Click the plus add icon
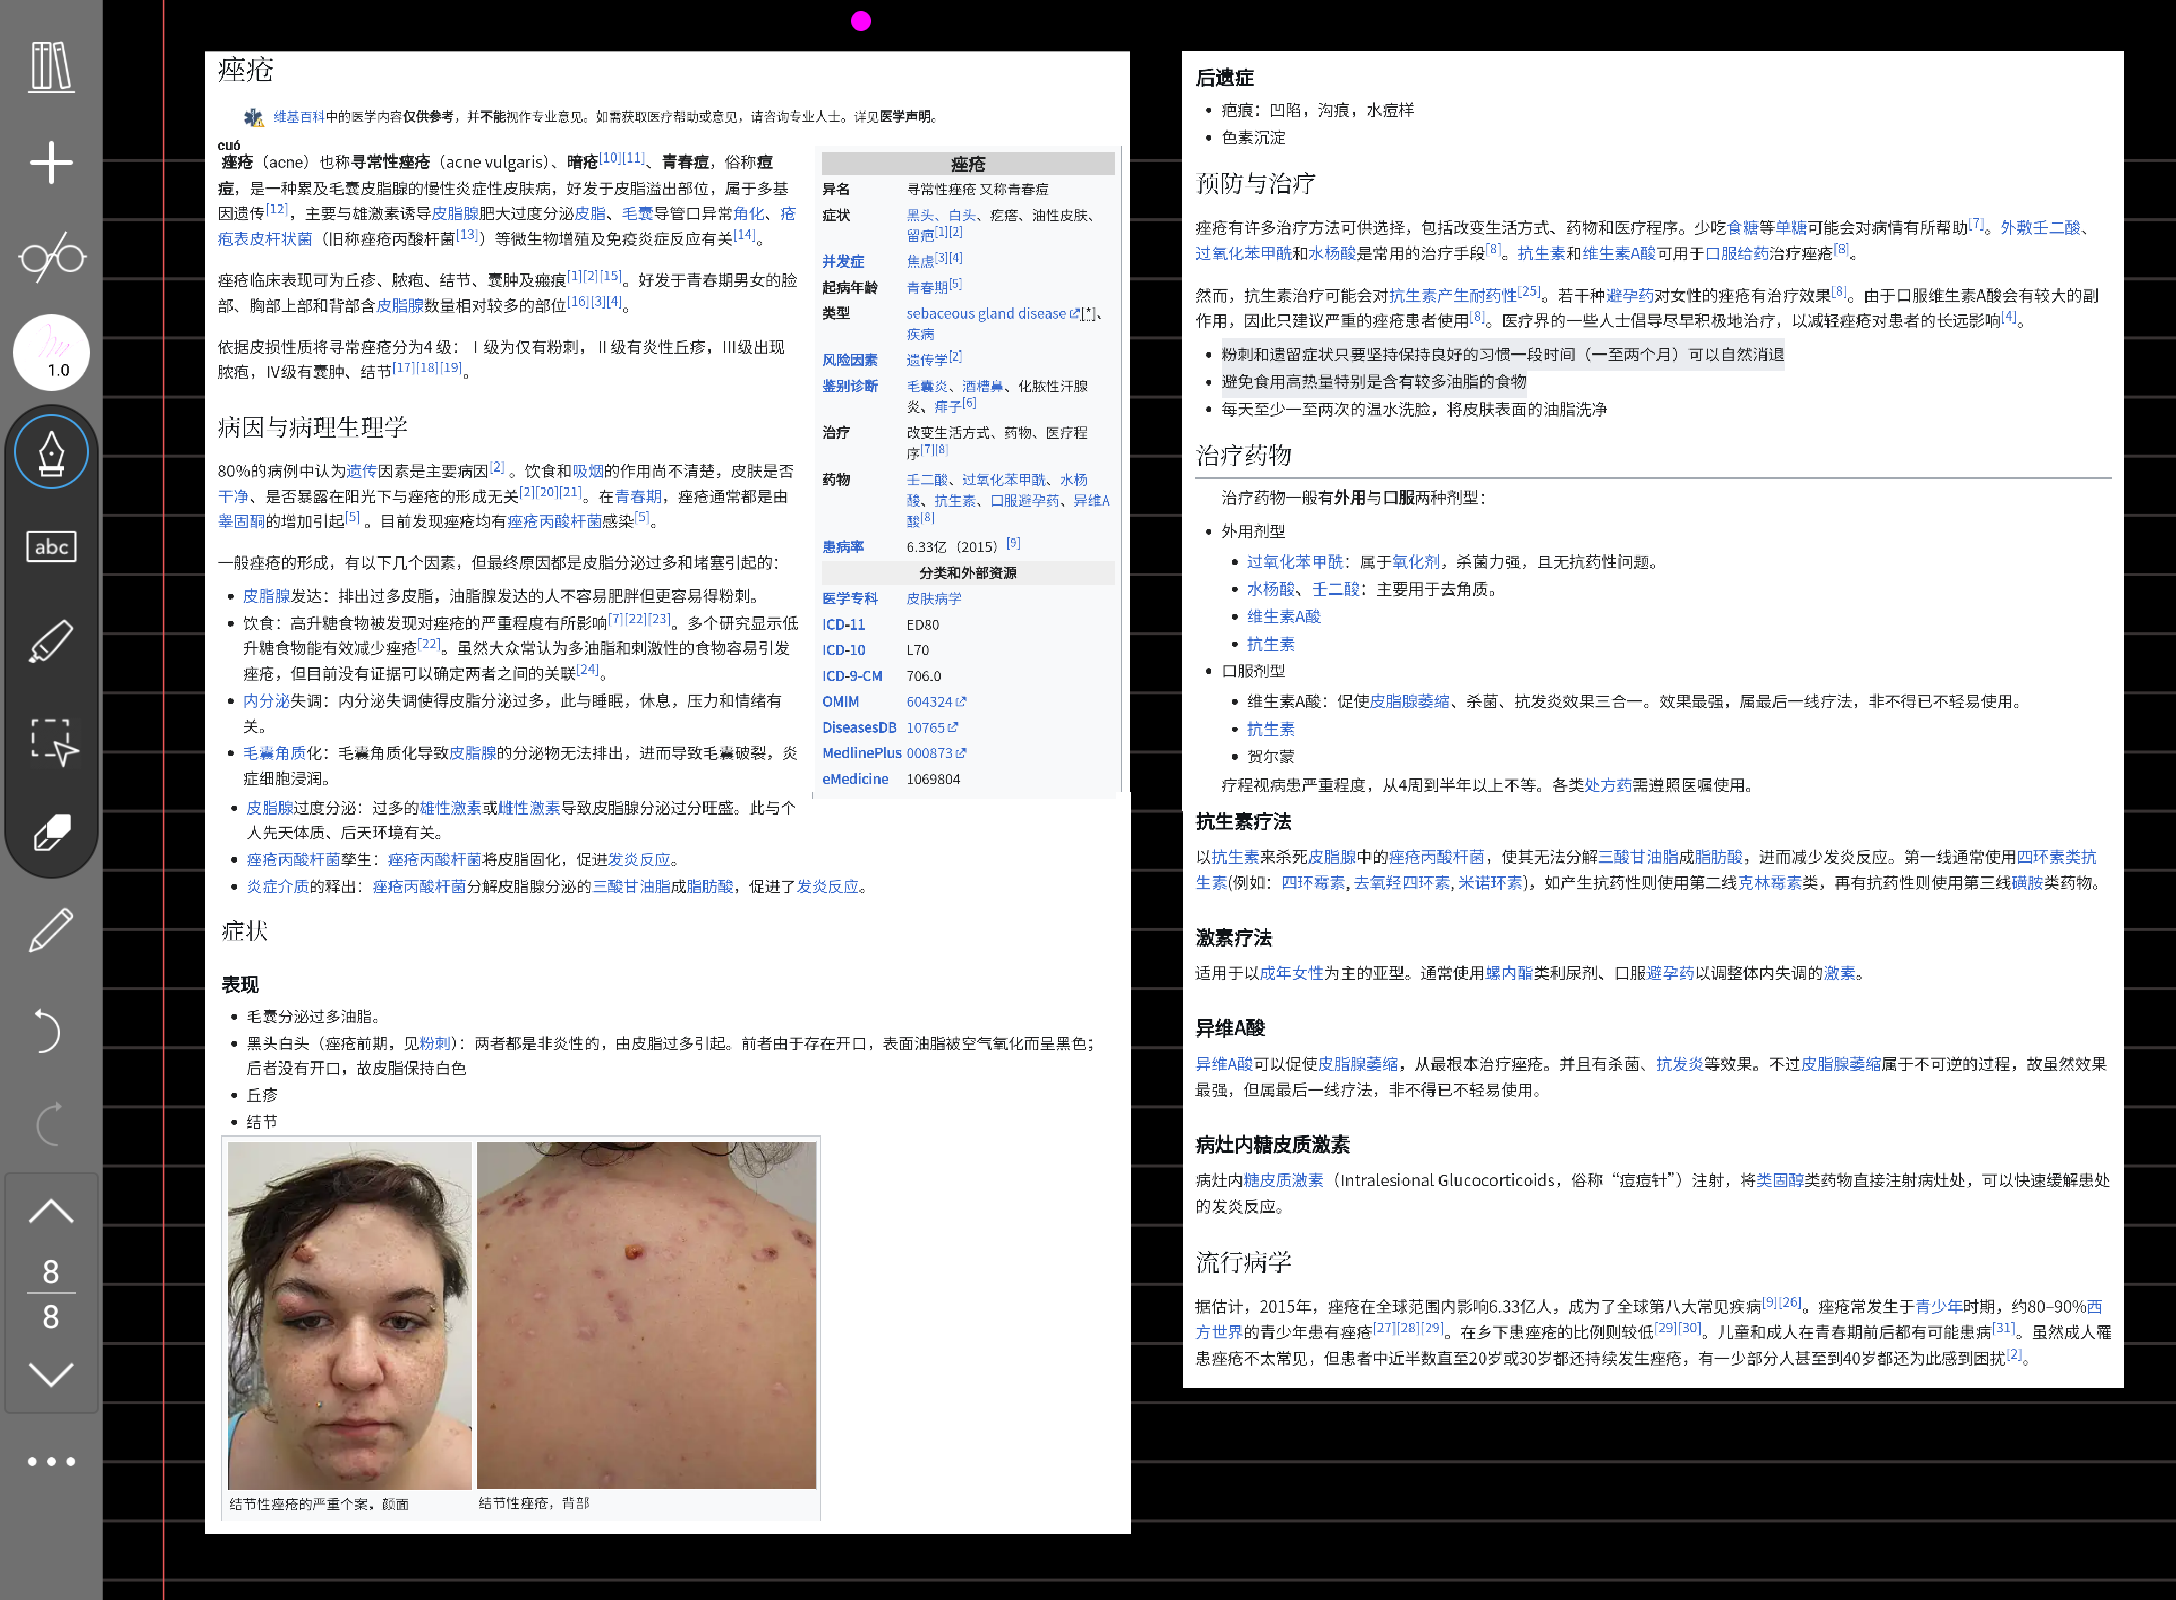Viewport: 2176px width, 1600px height. (51, 163)
